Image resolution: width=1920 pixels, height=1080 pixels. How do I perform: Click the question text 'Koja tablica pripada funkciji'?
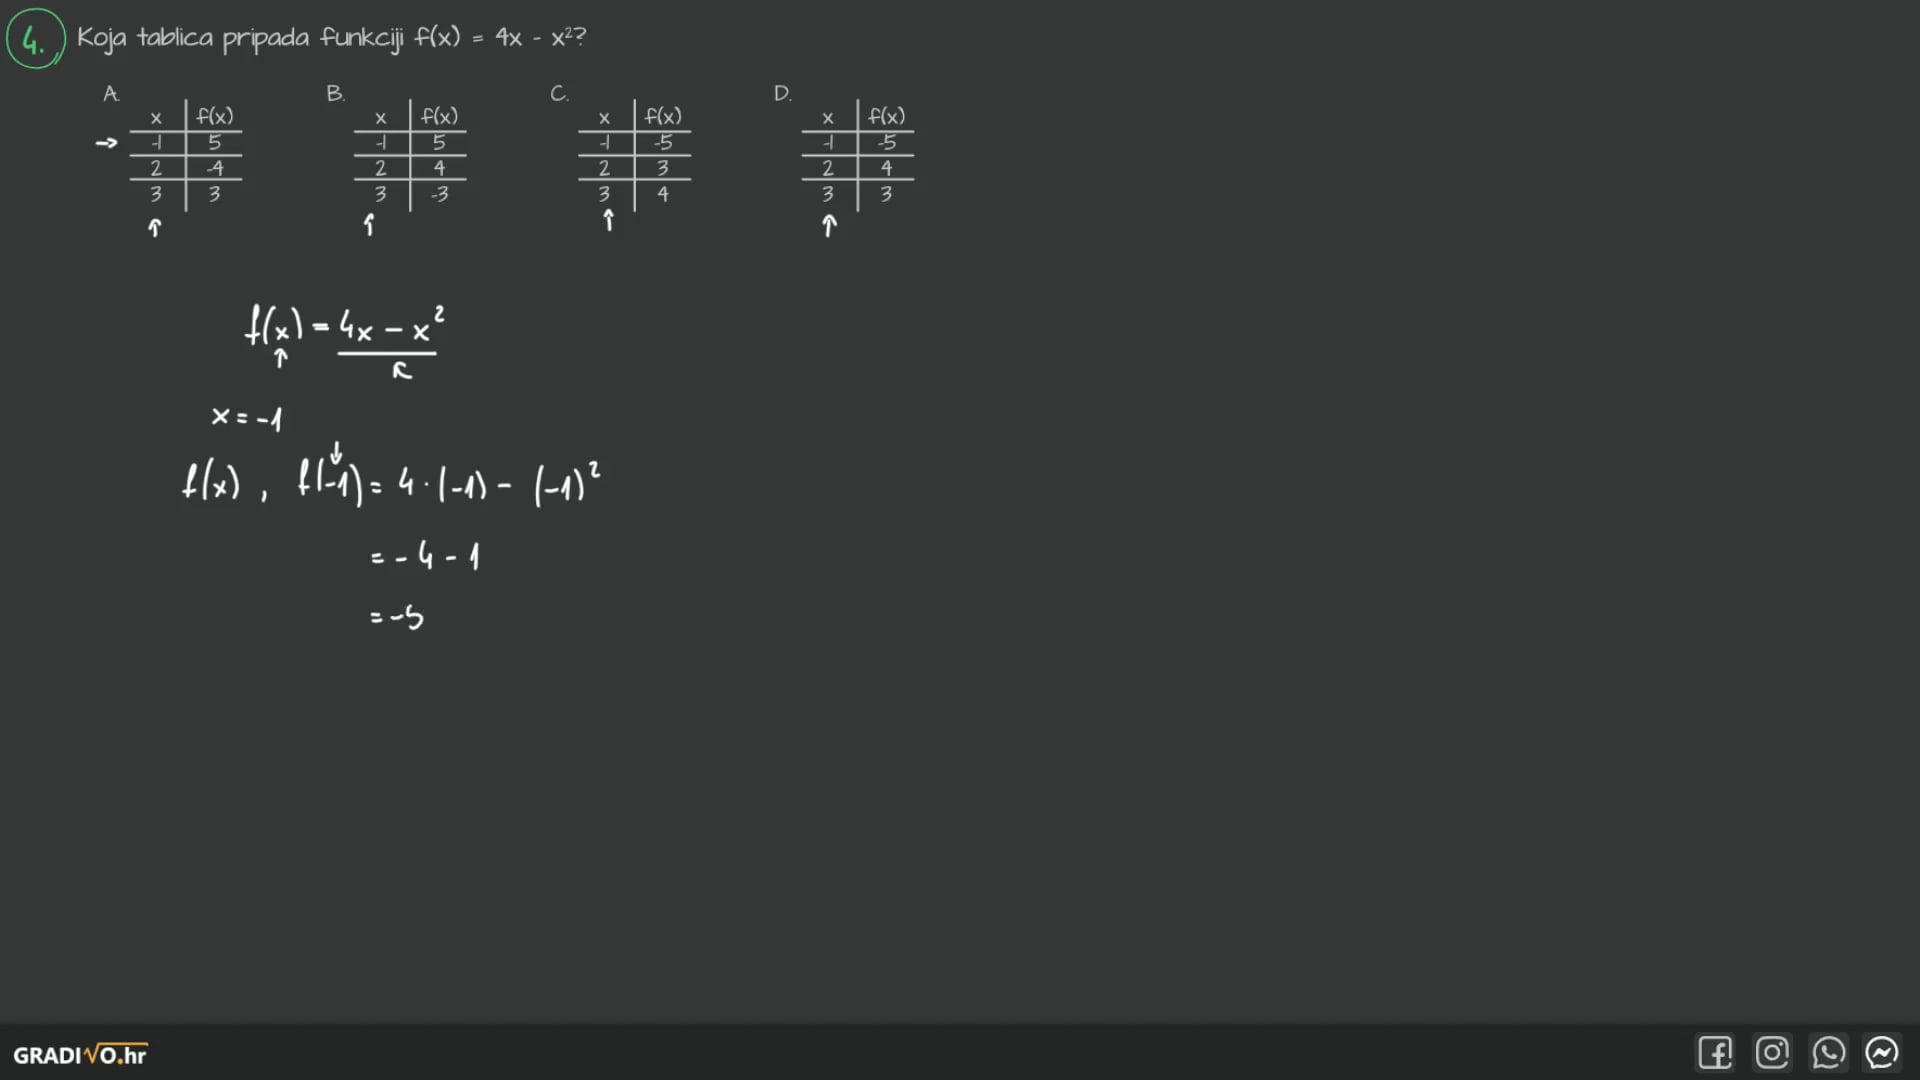click(240, 38)
